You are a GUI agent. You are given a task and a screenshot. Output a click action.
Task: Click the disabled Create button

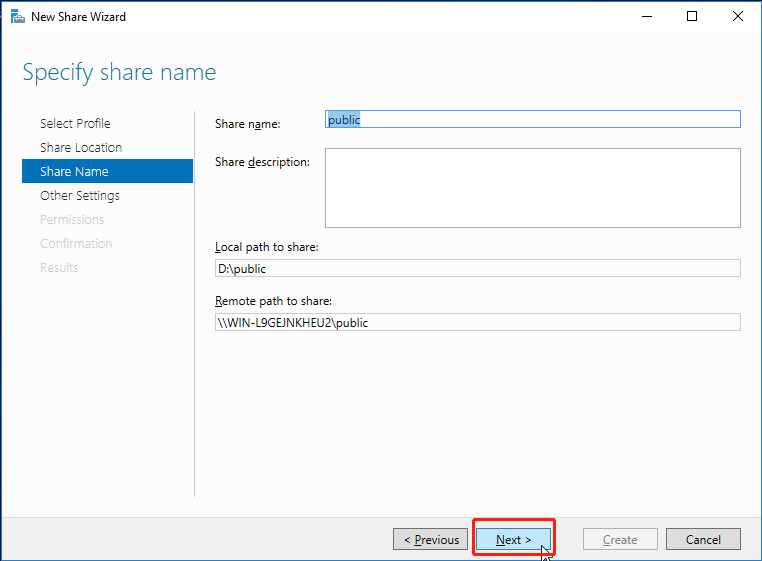pos(620,540)
